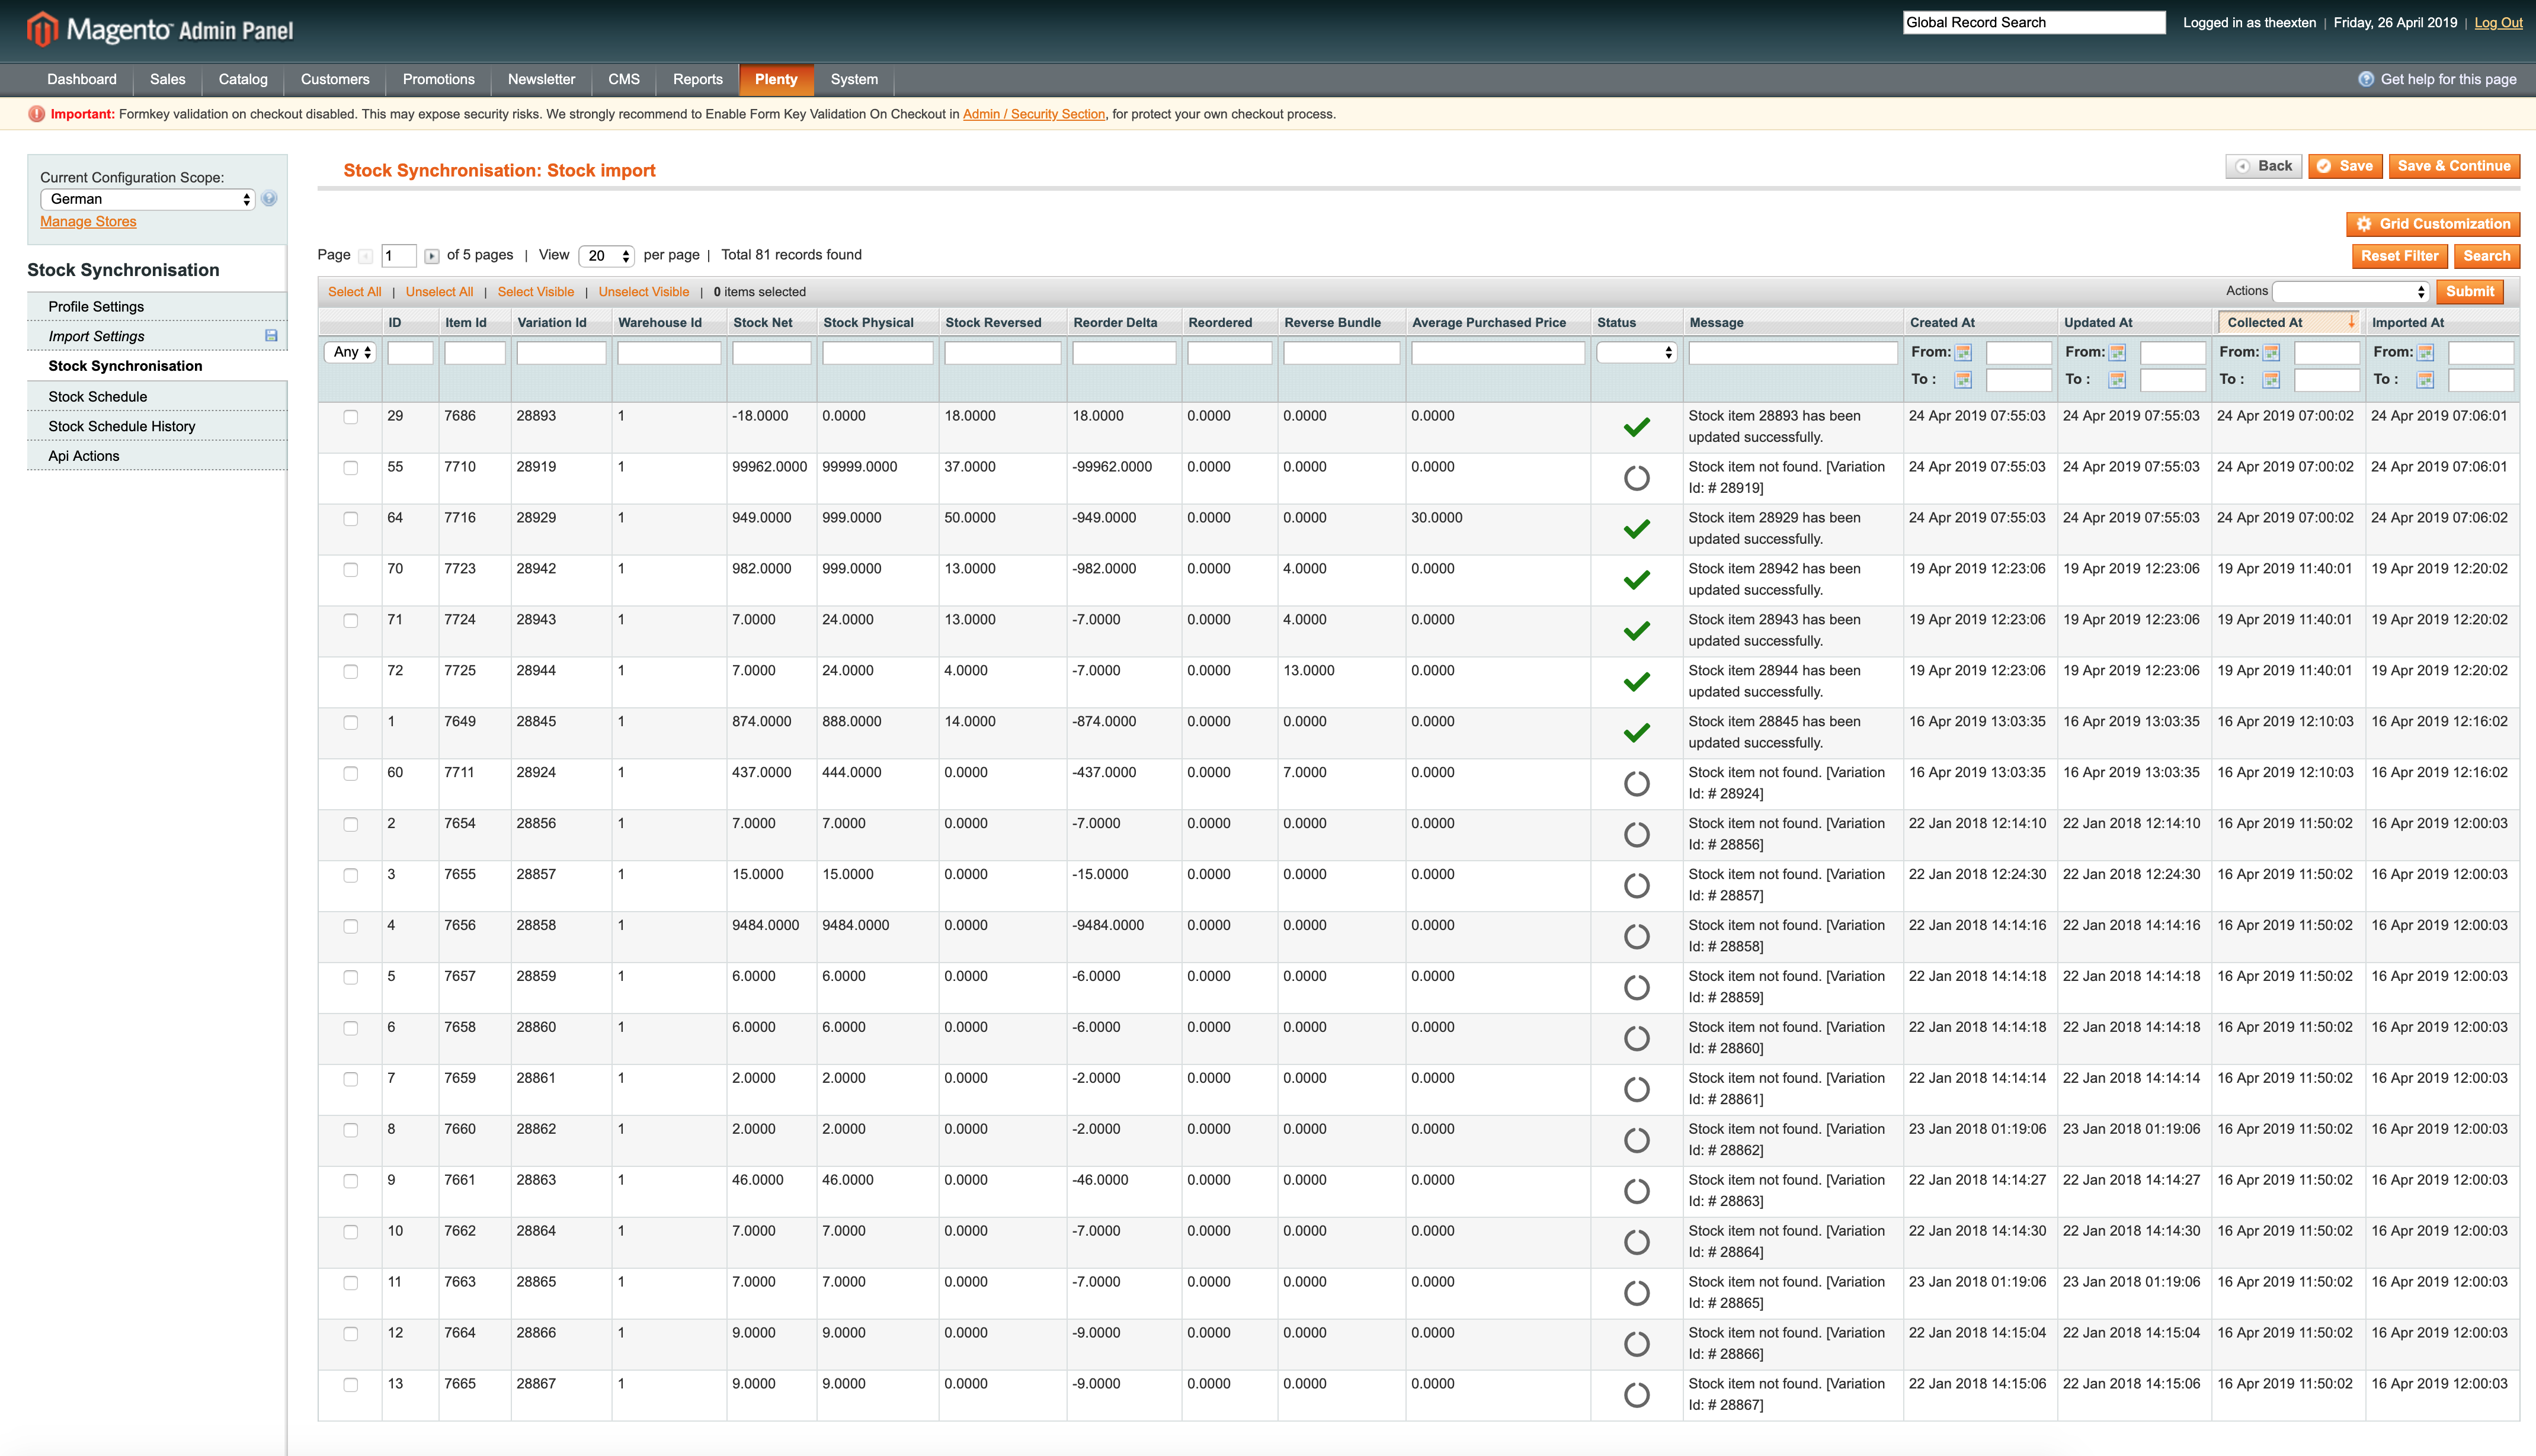Select the checkbox for ID 70
The image size is (2536, 1456).
350,570
